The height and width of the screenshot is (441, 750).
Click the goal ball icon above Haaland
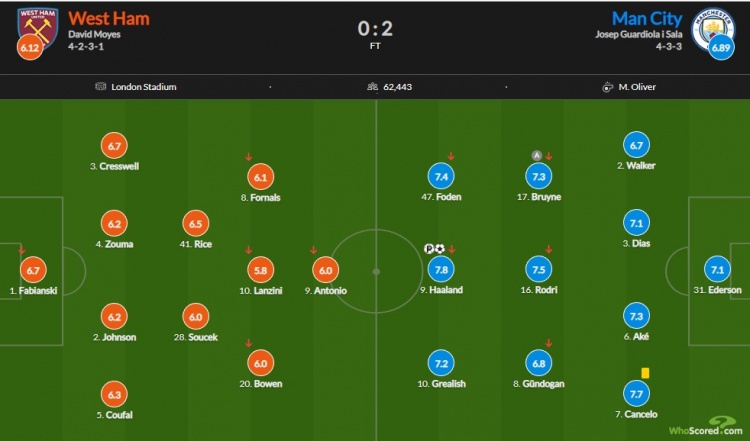(440, 249)
